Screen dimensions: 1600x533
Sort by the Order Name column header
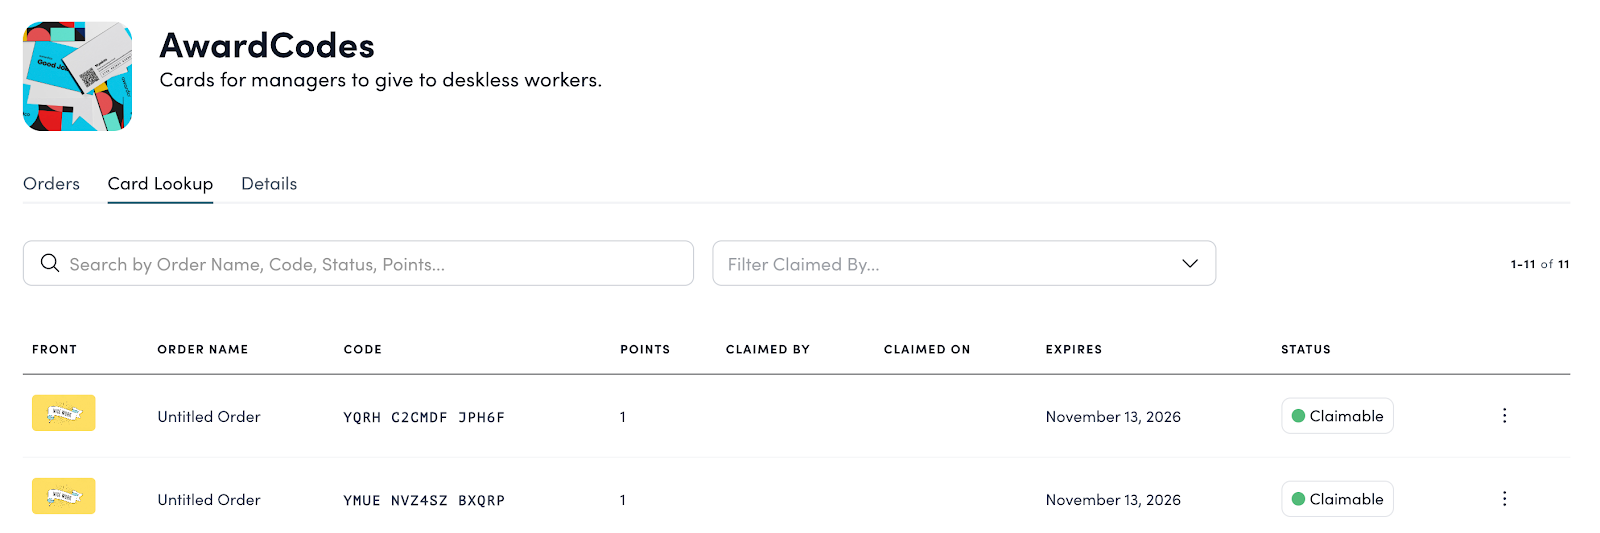pyautogui.click(x=203, y=350)
